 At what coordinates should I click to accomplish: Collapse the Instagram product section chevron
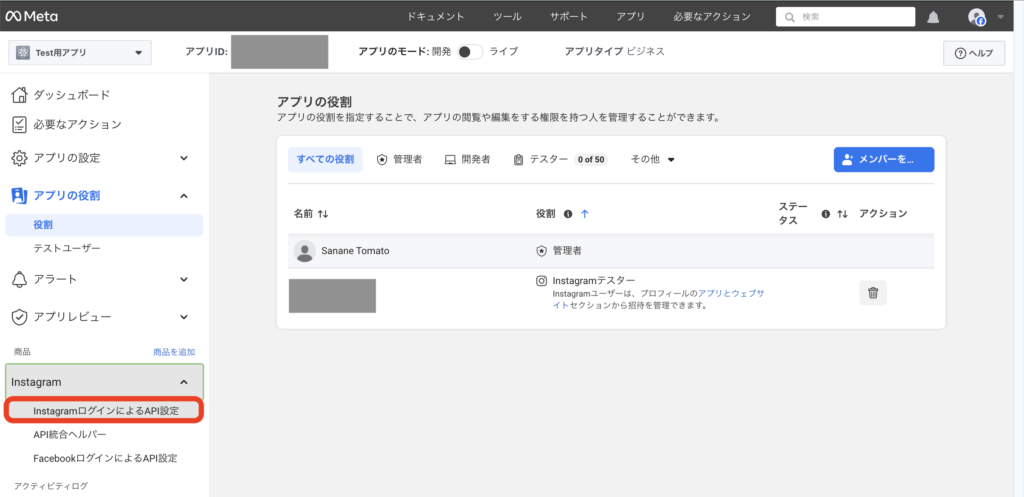[x=184, y=382]
